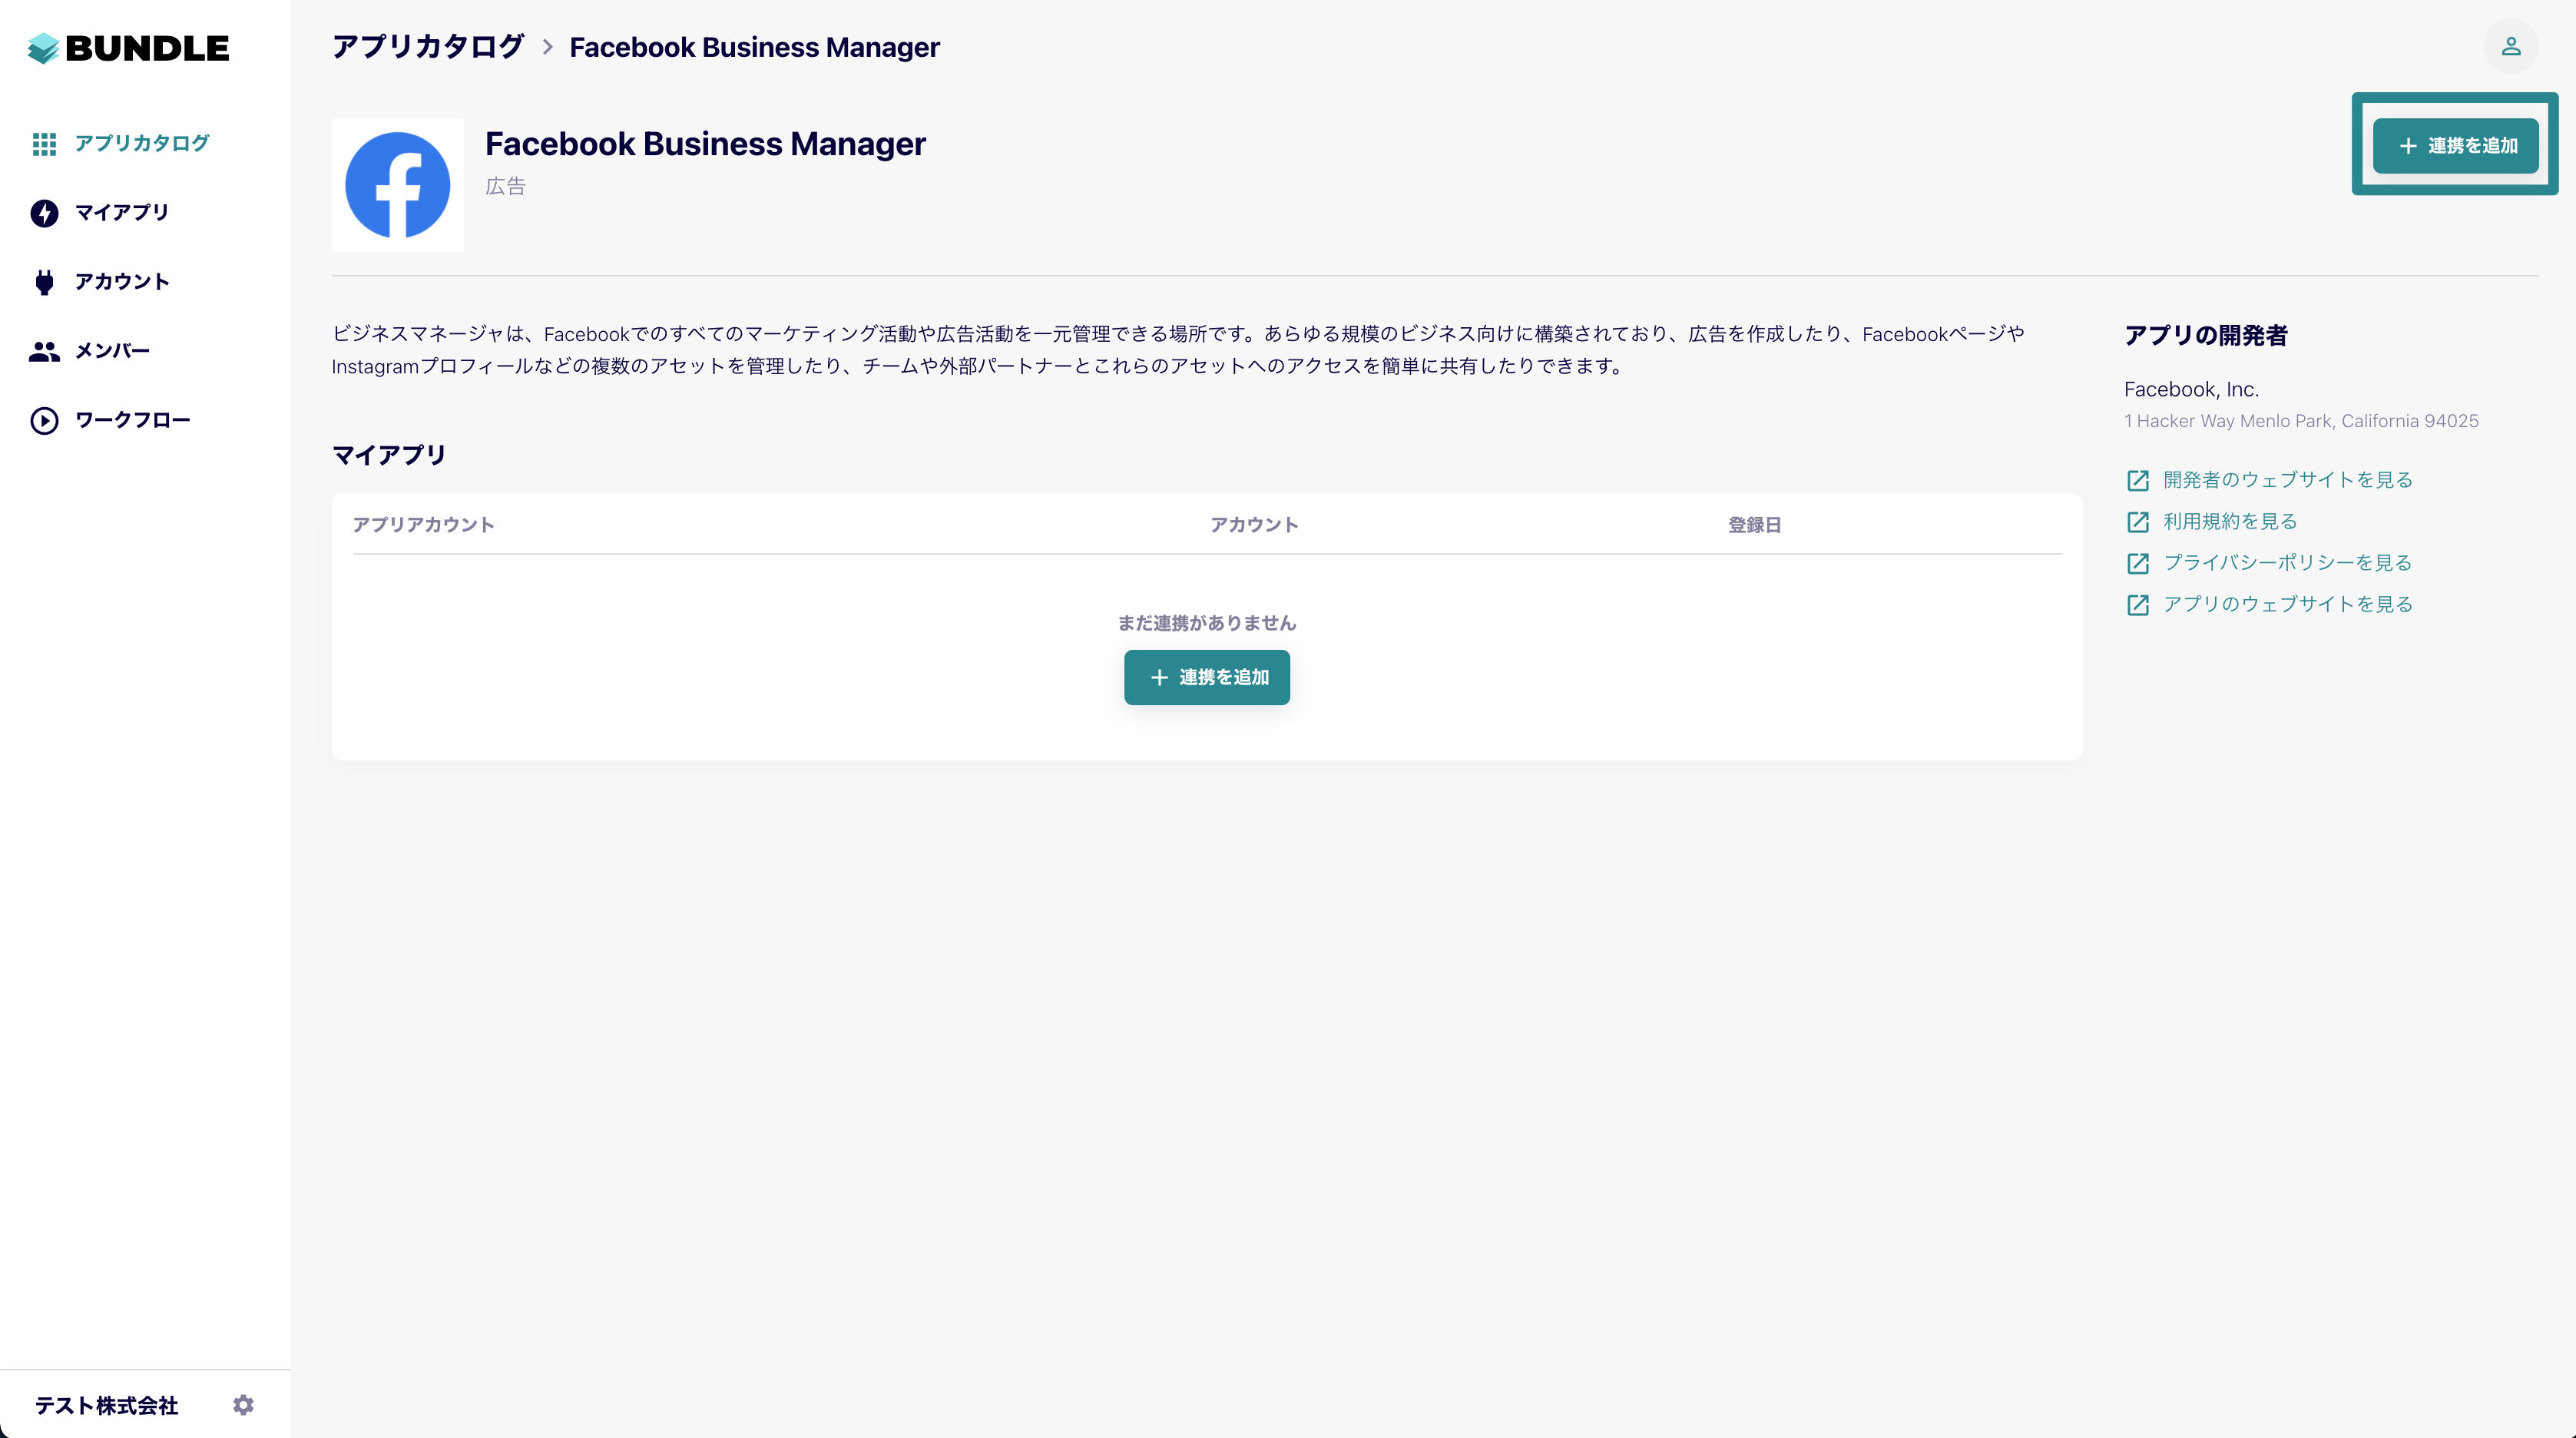The width and height of the screenshot is (2576, 1438).
Task: Select アプリカタログ in the sidebar menu
Action: tap(142, 143)
